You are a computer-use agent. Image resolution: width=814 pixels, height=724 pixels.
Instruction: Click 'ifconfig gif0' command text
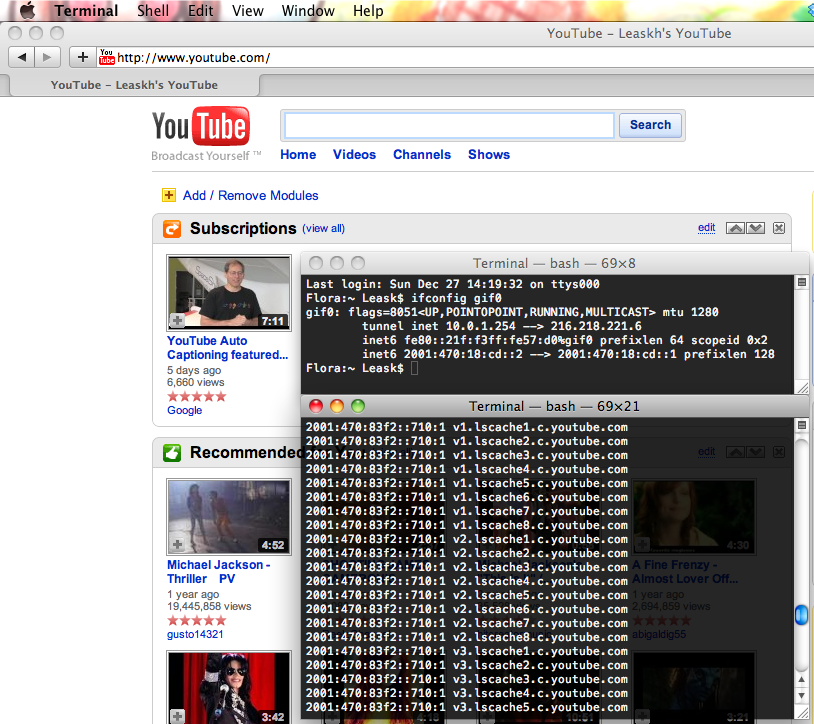coord(456,298)
